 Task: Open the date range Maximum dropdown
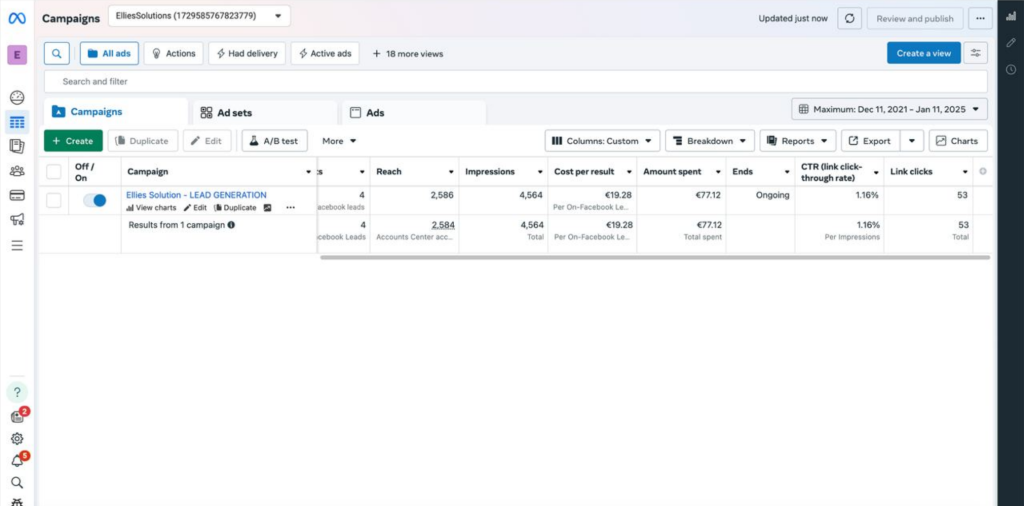coord(889,109)
